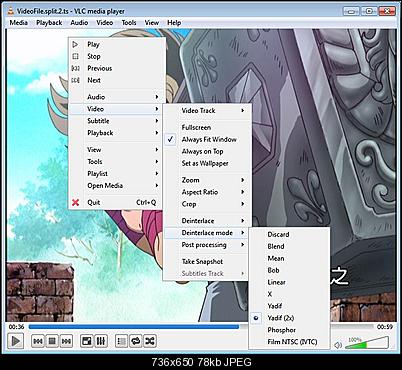Expand the Open Media submenu
This screenshot has height=370, width=402.
coord(117,186)
